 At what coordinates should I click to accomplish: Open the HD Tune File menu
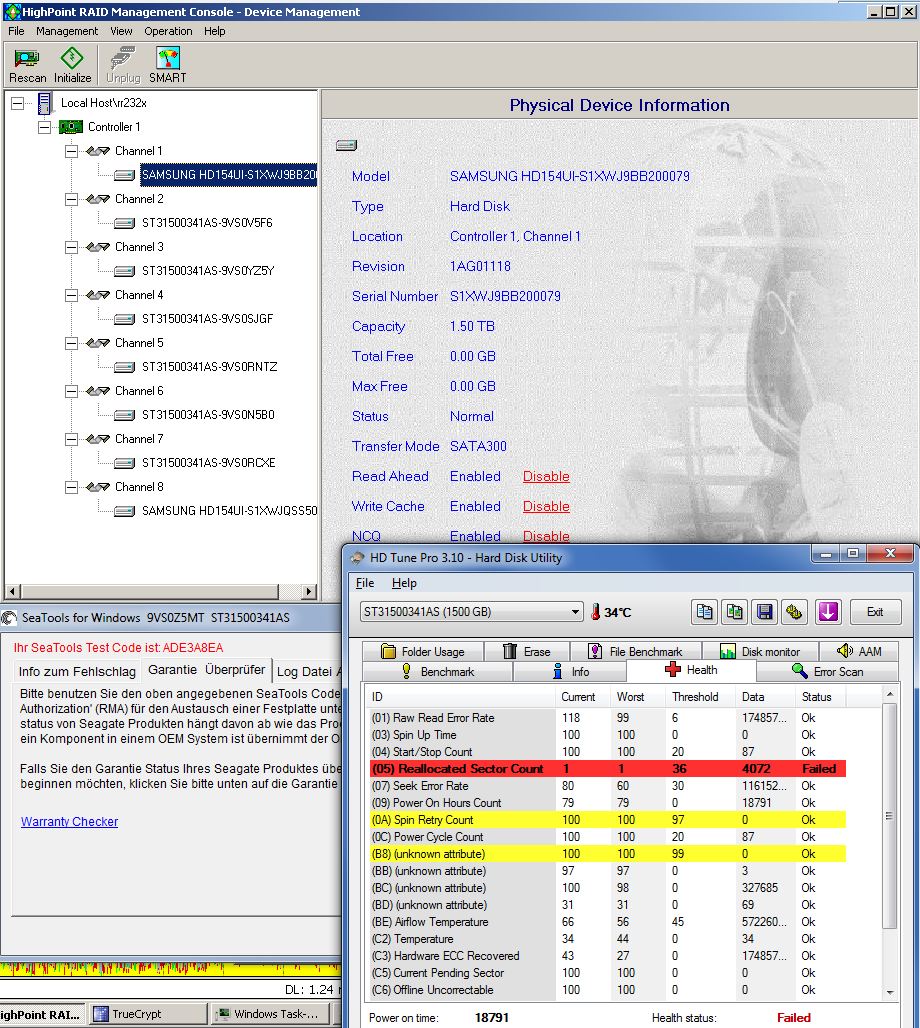(x=365, y=583)
